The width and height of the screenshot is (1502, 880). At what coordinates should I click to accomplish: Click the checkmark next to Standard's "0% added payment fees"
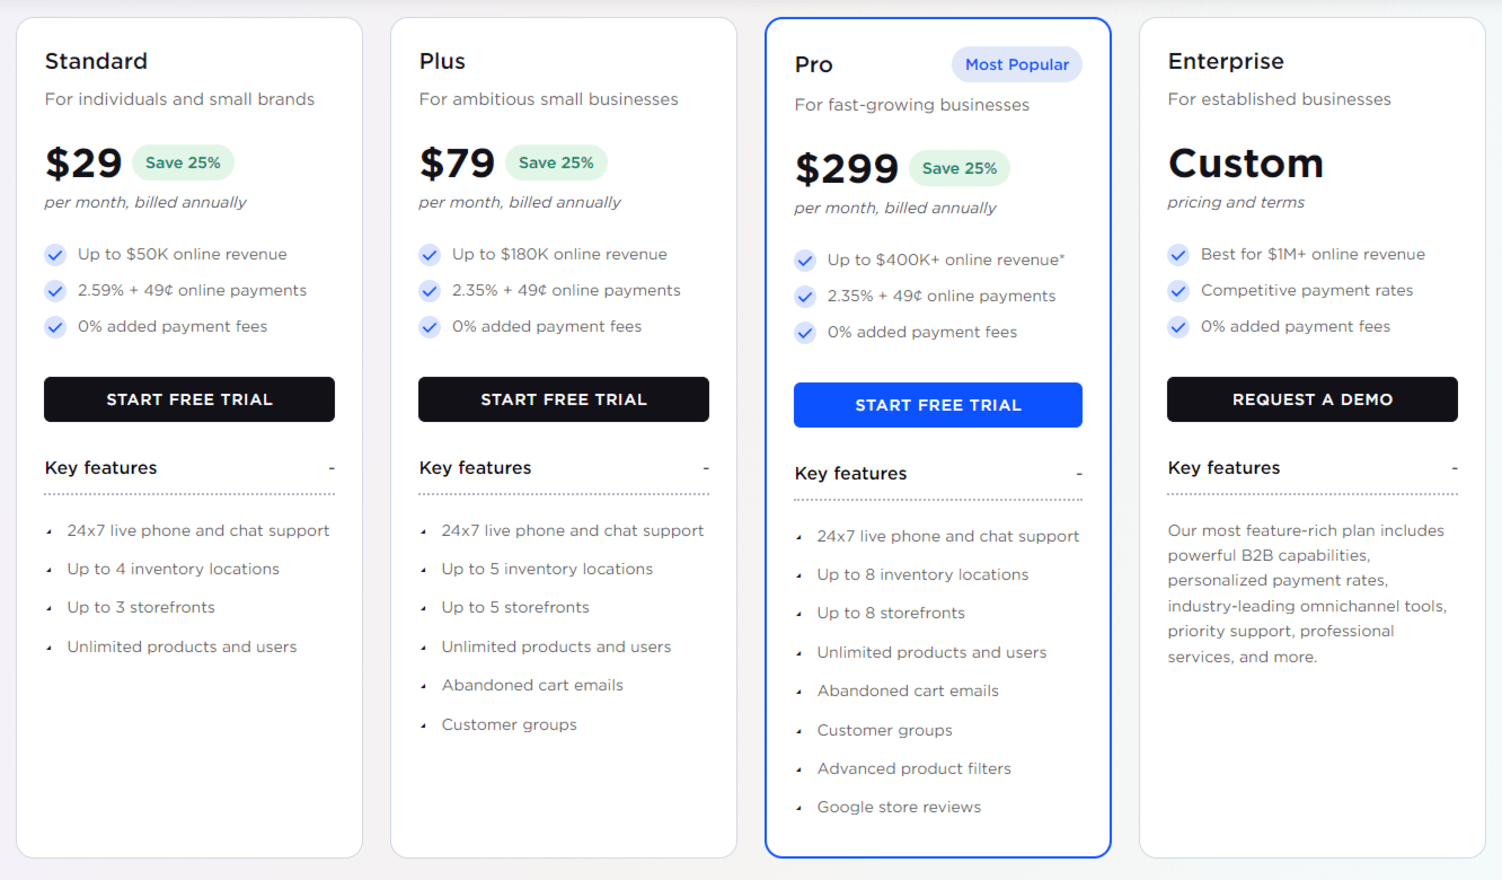[x=55, y=327]
